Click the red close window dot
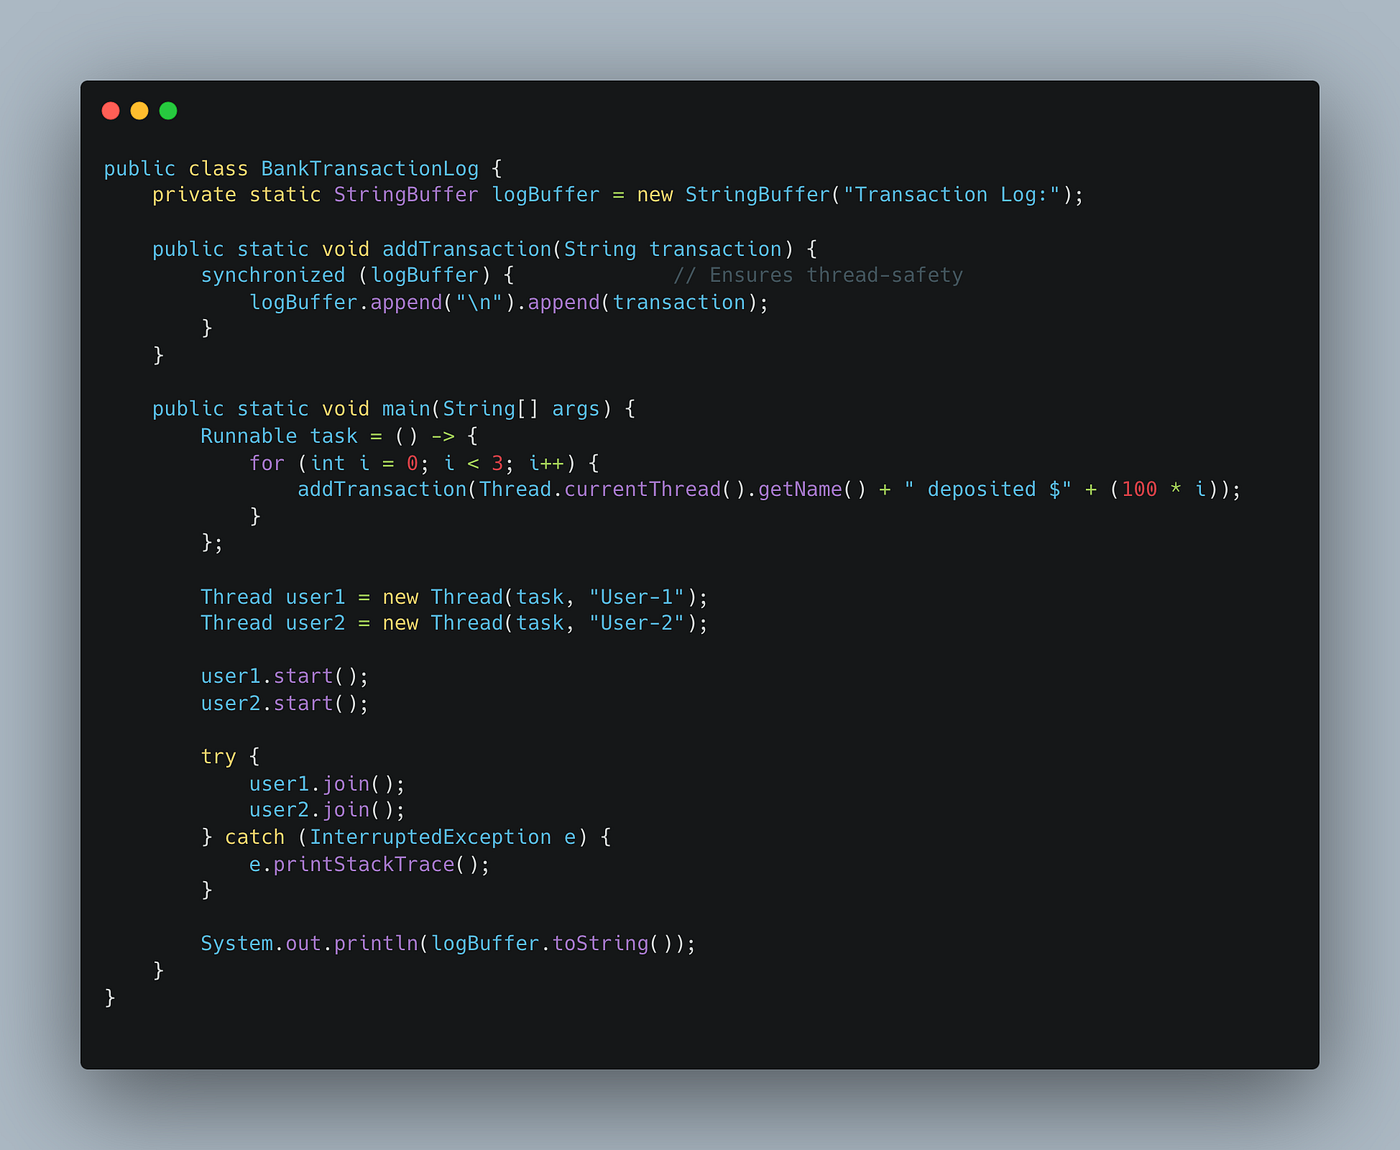This screenshot has width=1400, height=1150. pos(111,111)
